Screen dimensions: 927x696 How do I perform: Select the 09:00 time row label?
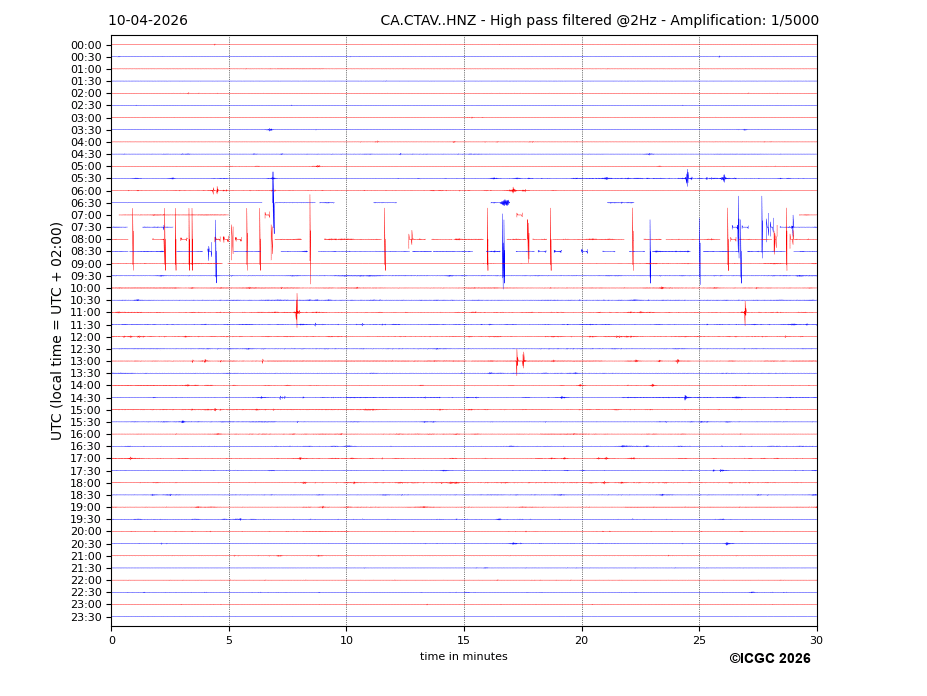(x=86, y=264)
